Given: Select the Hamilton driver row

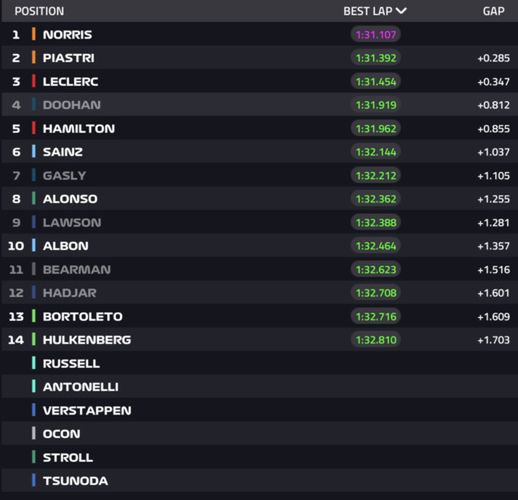Looking at the screenshot, I should (x=260, y=128).
